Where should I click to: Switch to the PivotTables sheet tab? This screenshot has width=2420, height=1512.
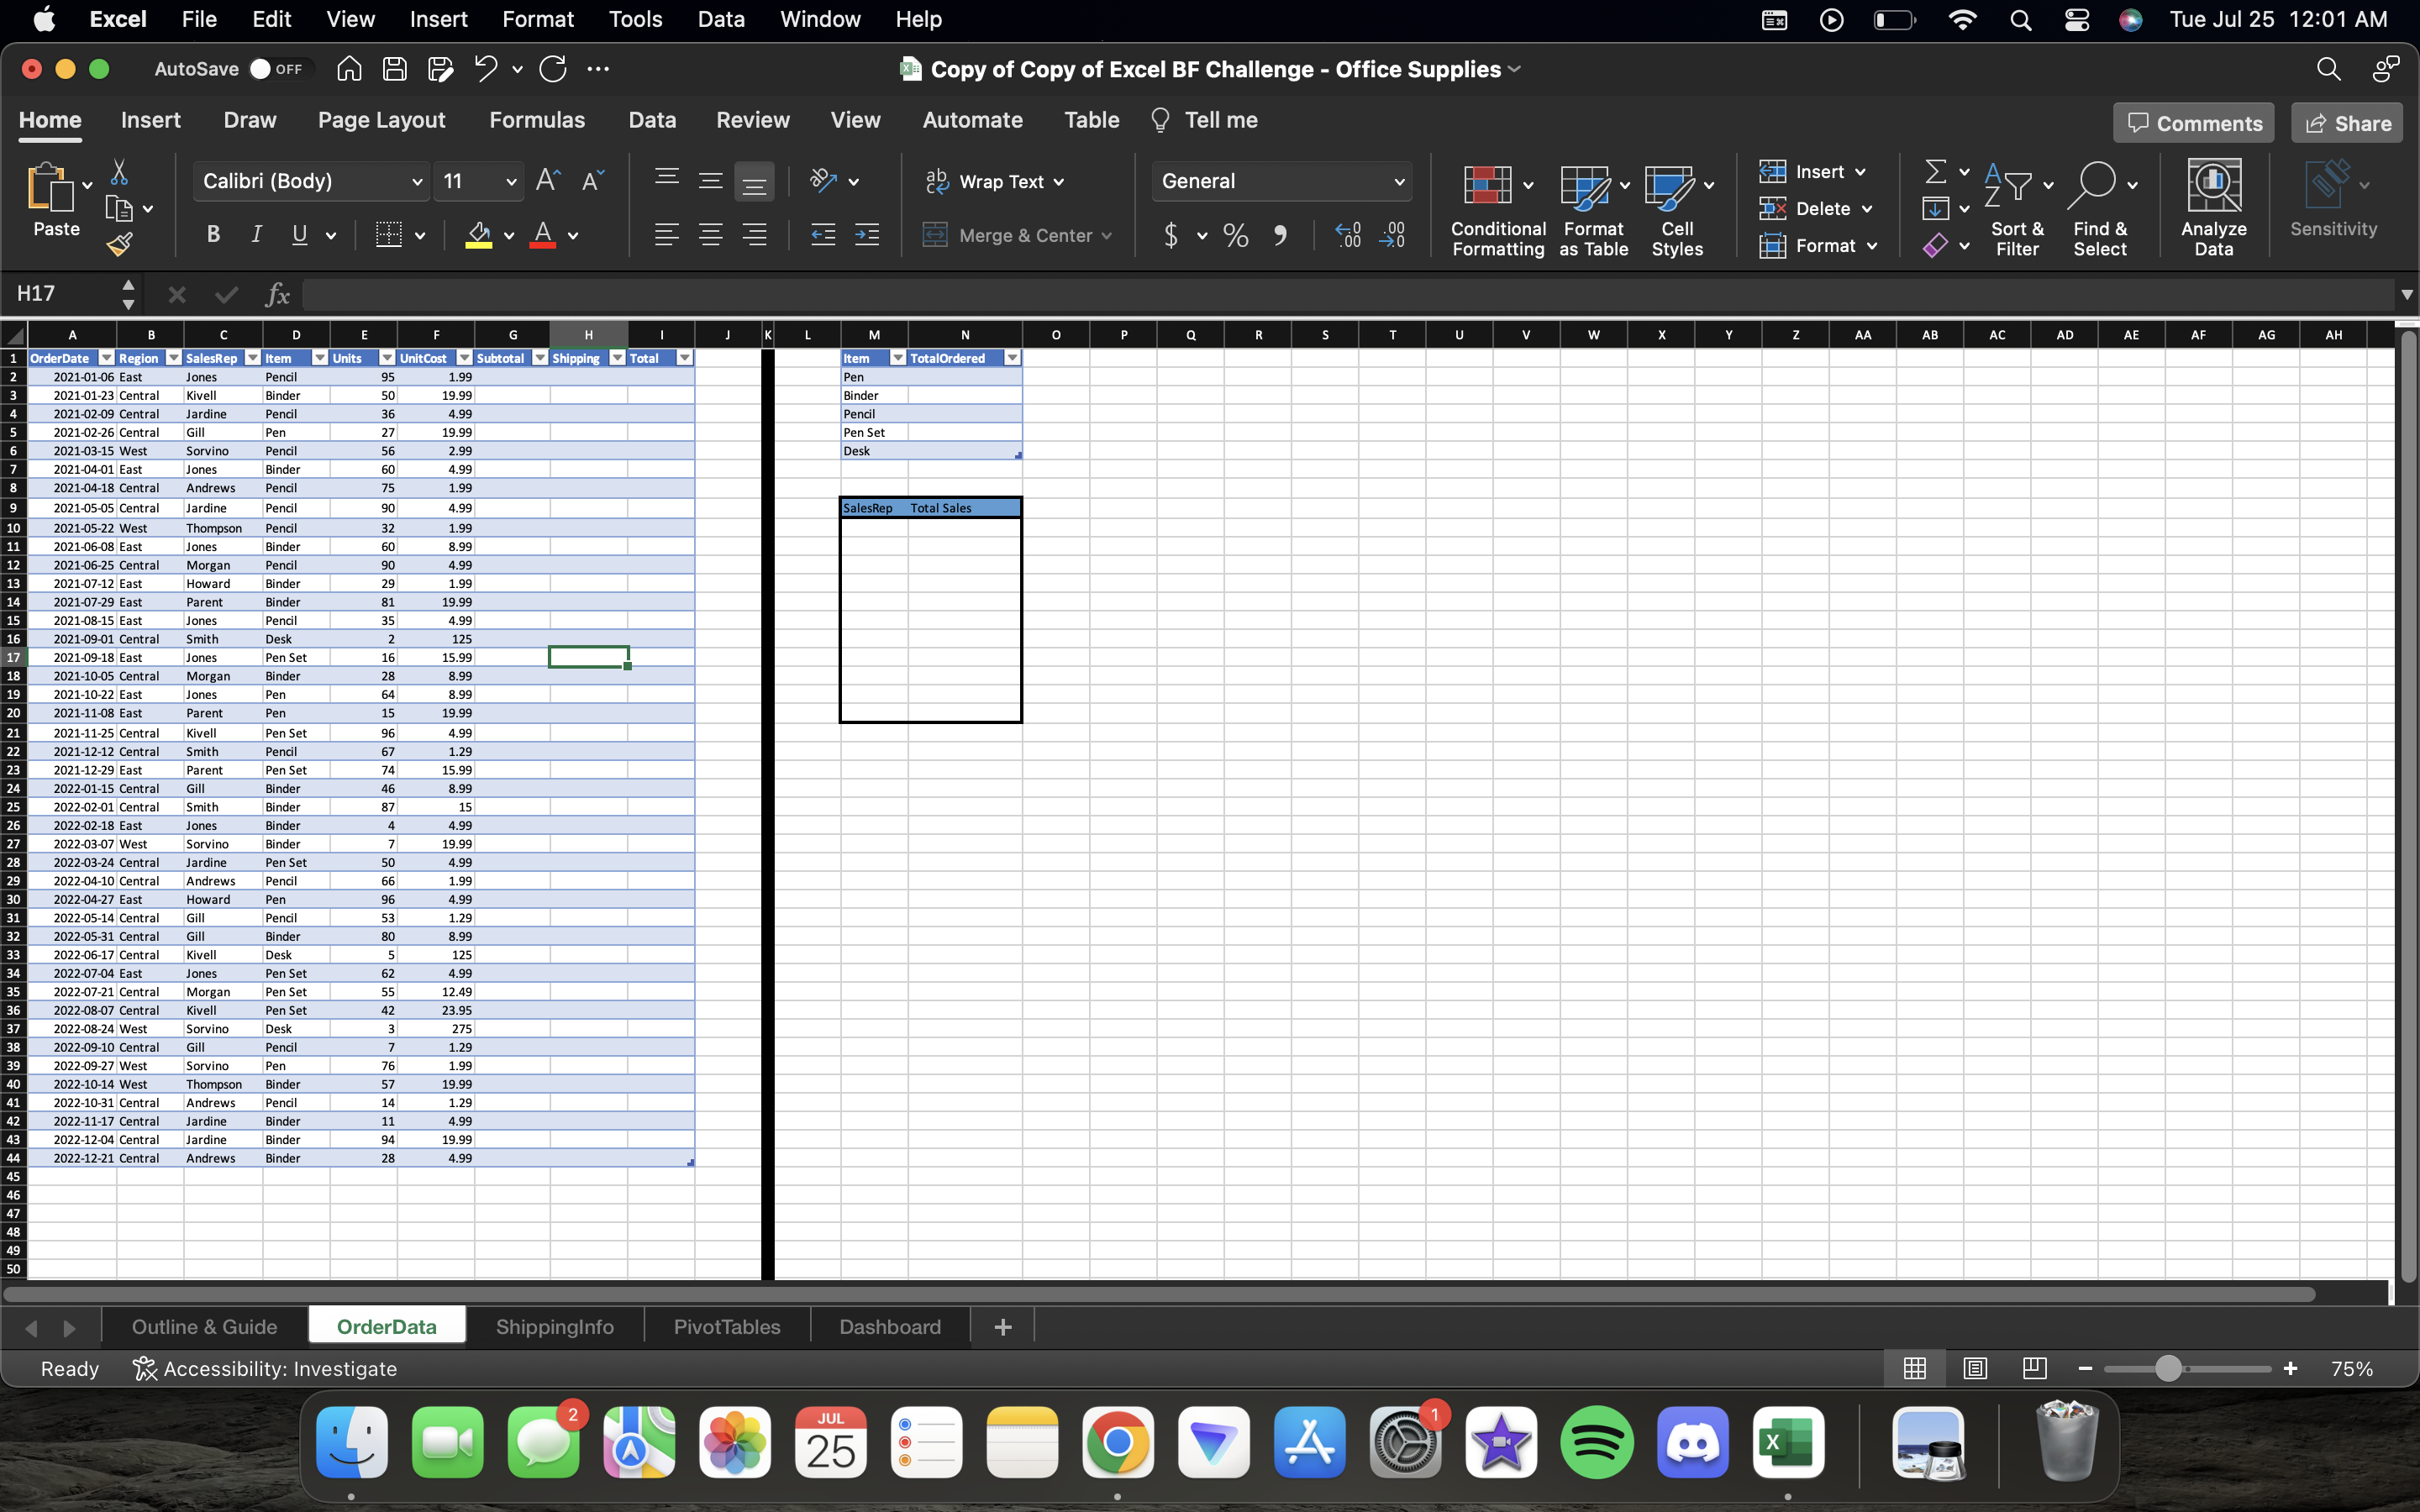pyautogui.click(x=726, y=1327)
